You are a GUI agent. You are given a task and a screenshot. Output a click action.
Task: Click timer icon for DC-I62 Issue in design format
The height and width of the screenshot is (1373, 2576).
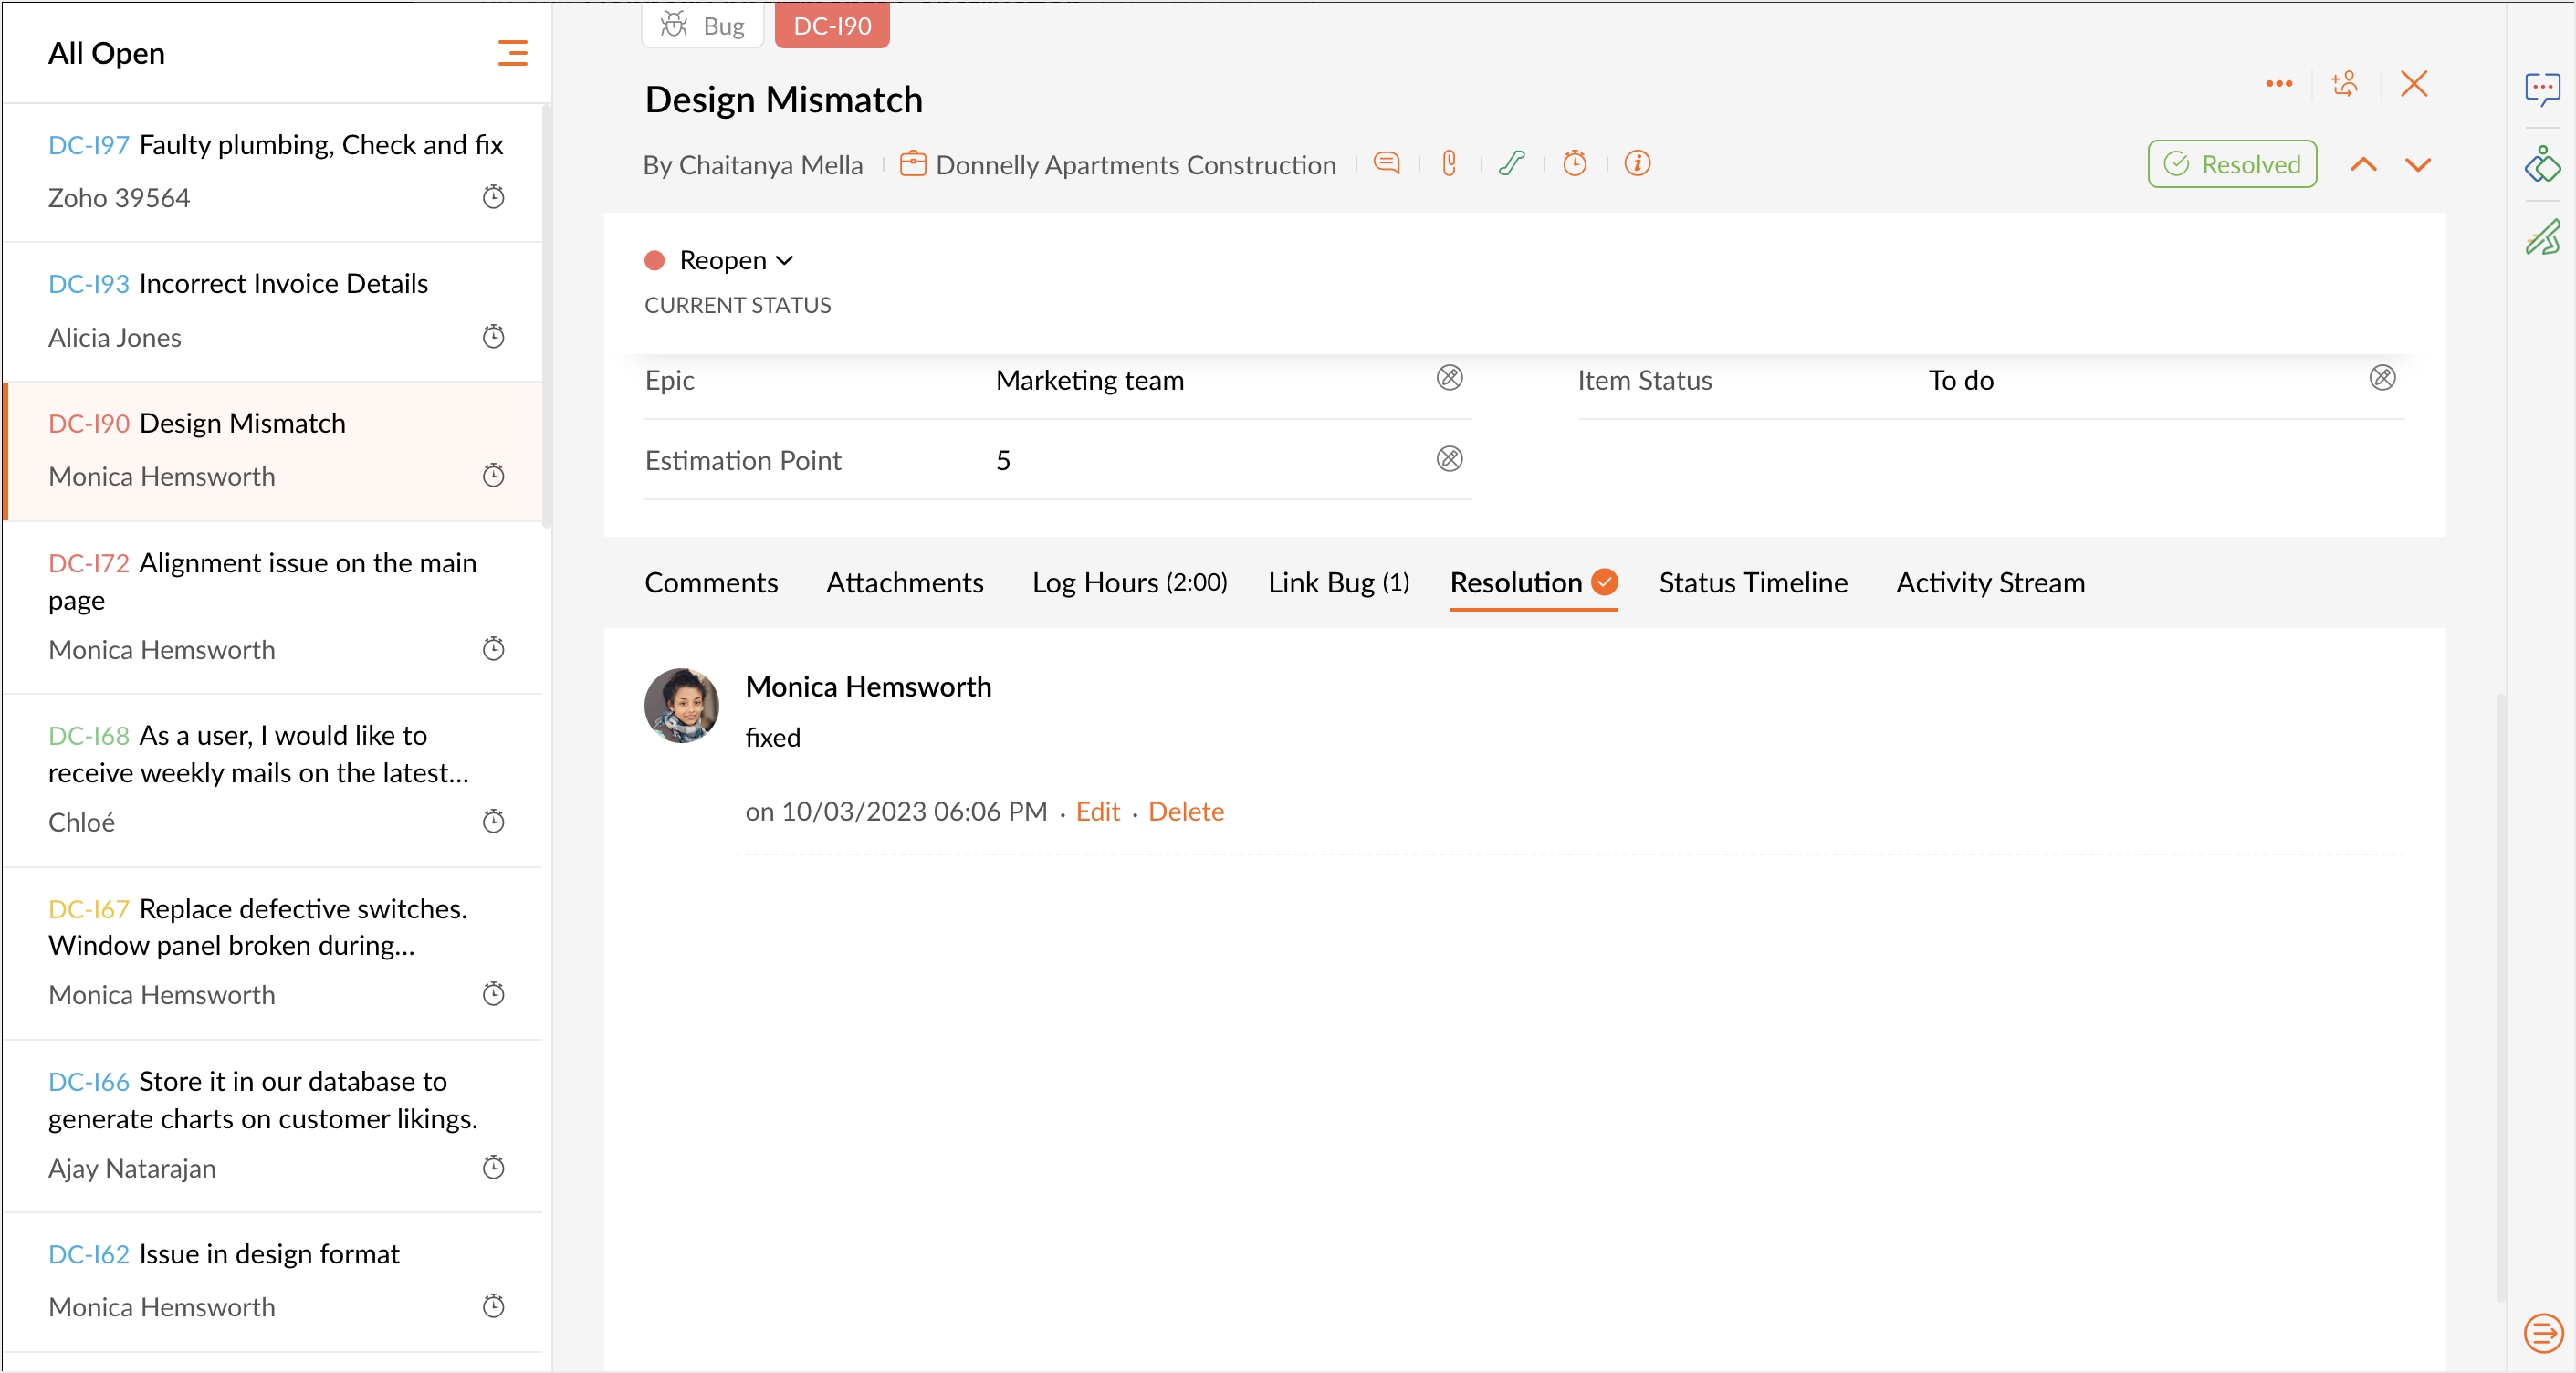pyautogui.click(x=493, y=1307)
